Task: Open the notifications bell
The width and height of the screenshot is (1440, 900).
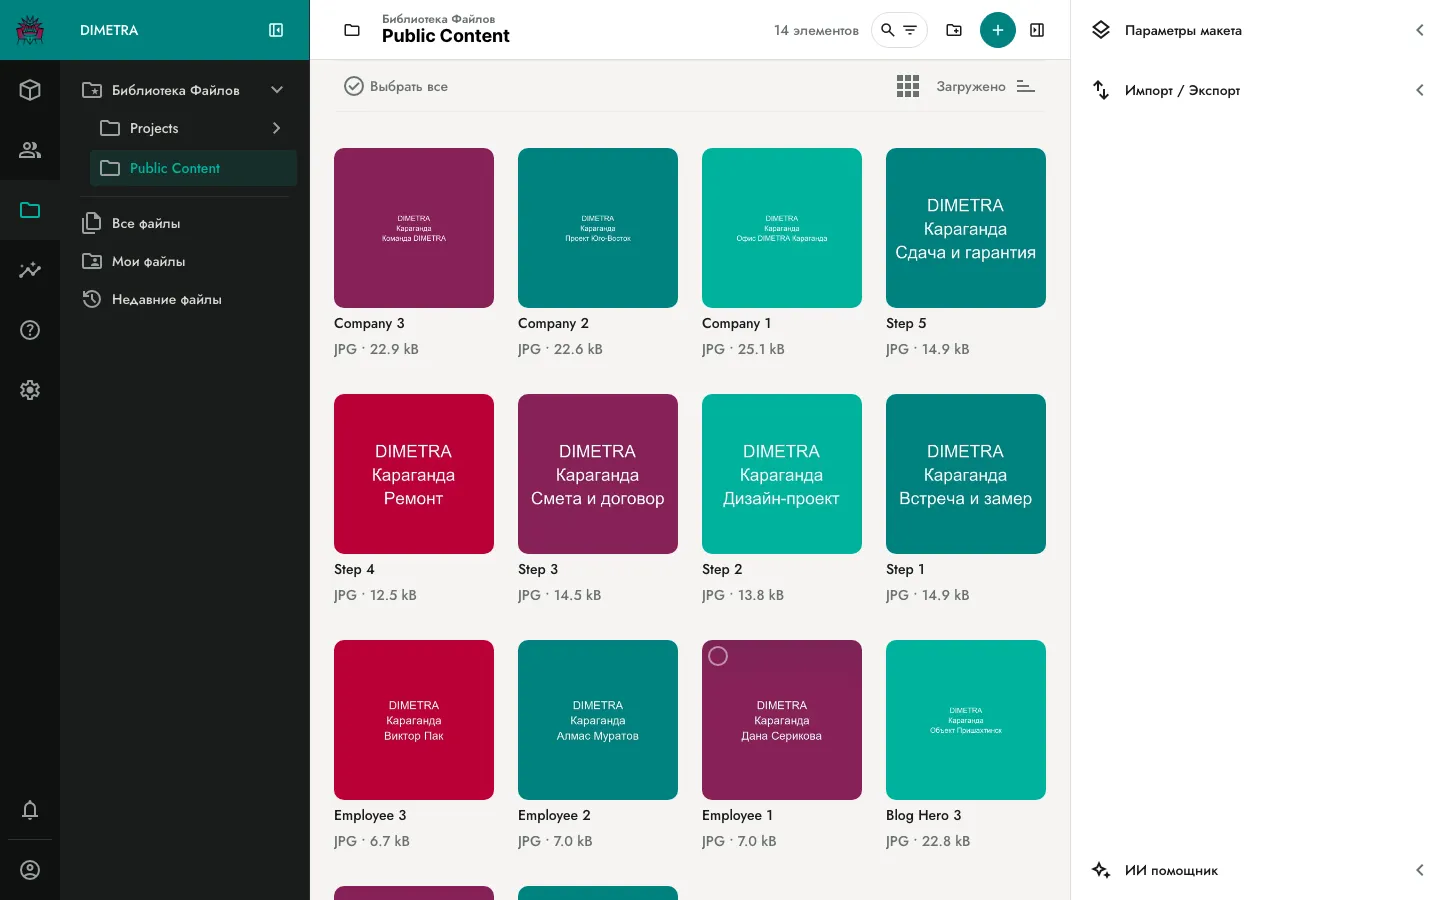Action: pyautogui.click(x=30, y=810)
